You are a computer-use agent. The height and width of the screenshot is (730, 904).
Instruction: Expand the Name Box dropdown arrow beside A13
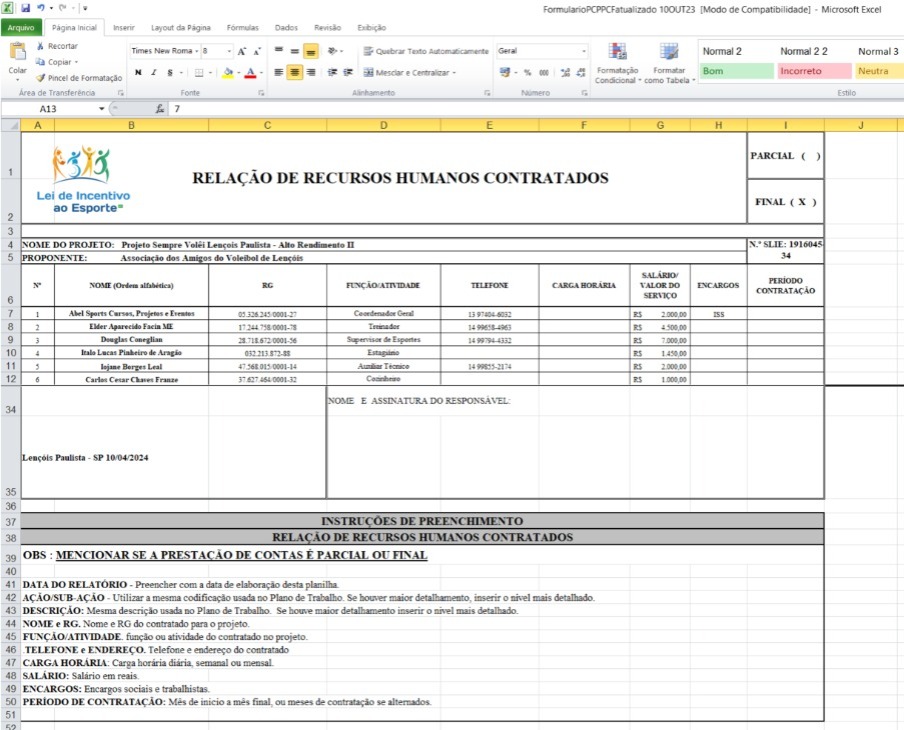click(101, 108)
